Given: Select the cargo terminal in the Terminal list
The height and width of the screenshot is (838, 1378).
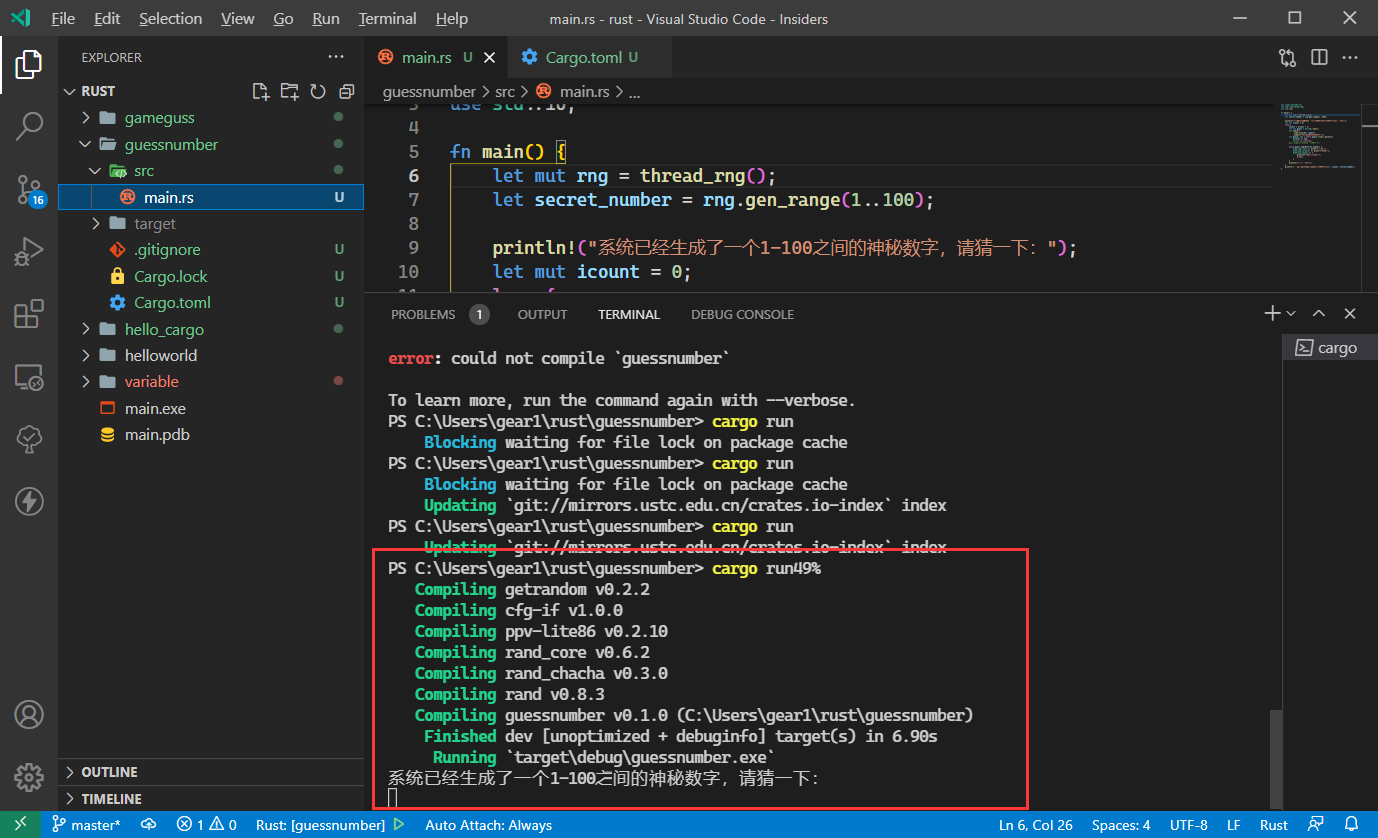Looking at the screenshot, I should pos(1329,347).
